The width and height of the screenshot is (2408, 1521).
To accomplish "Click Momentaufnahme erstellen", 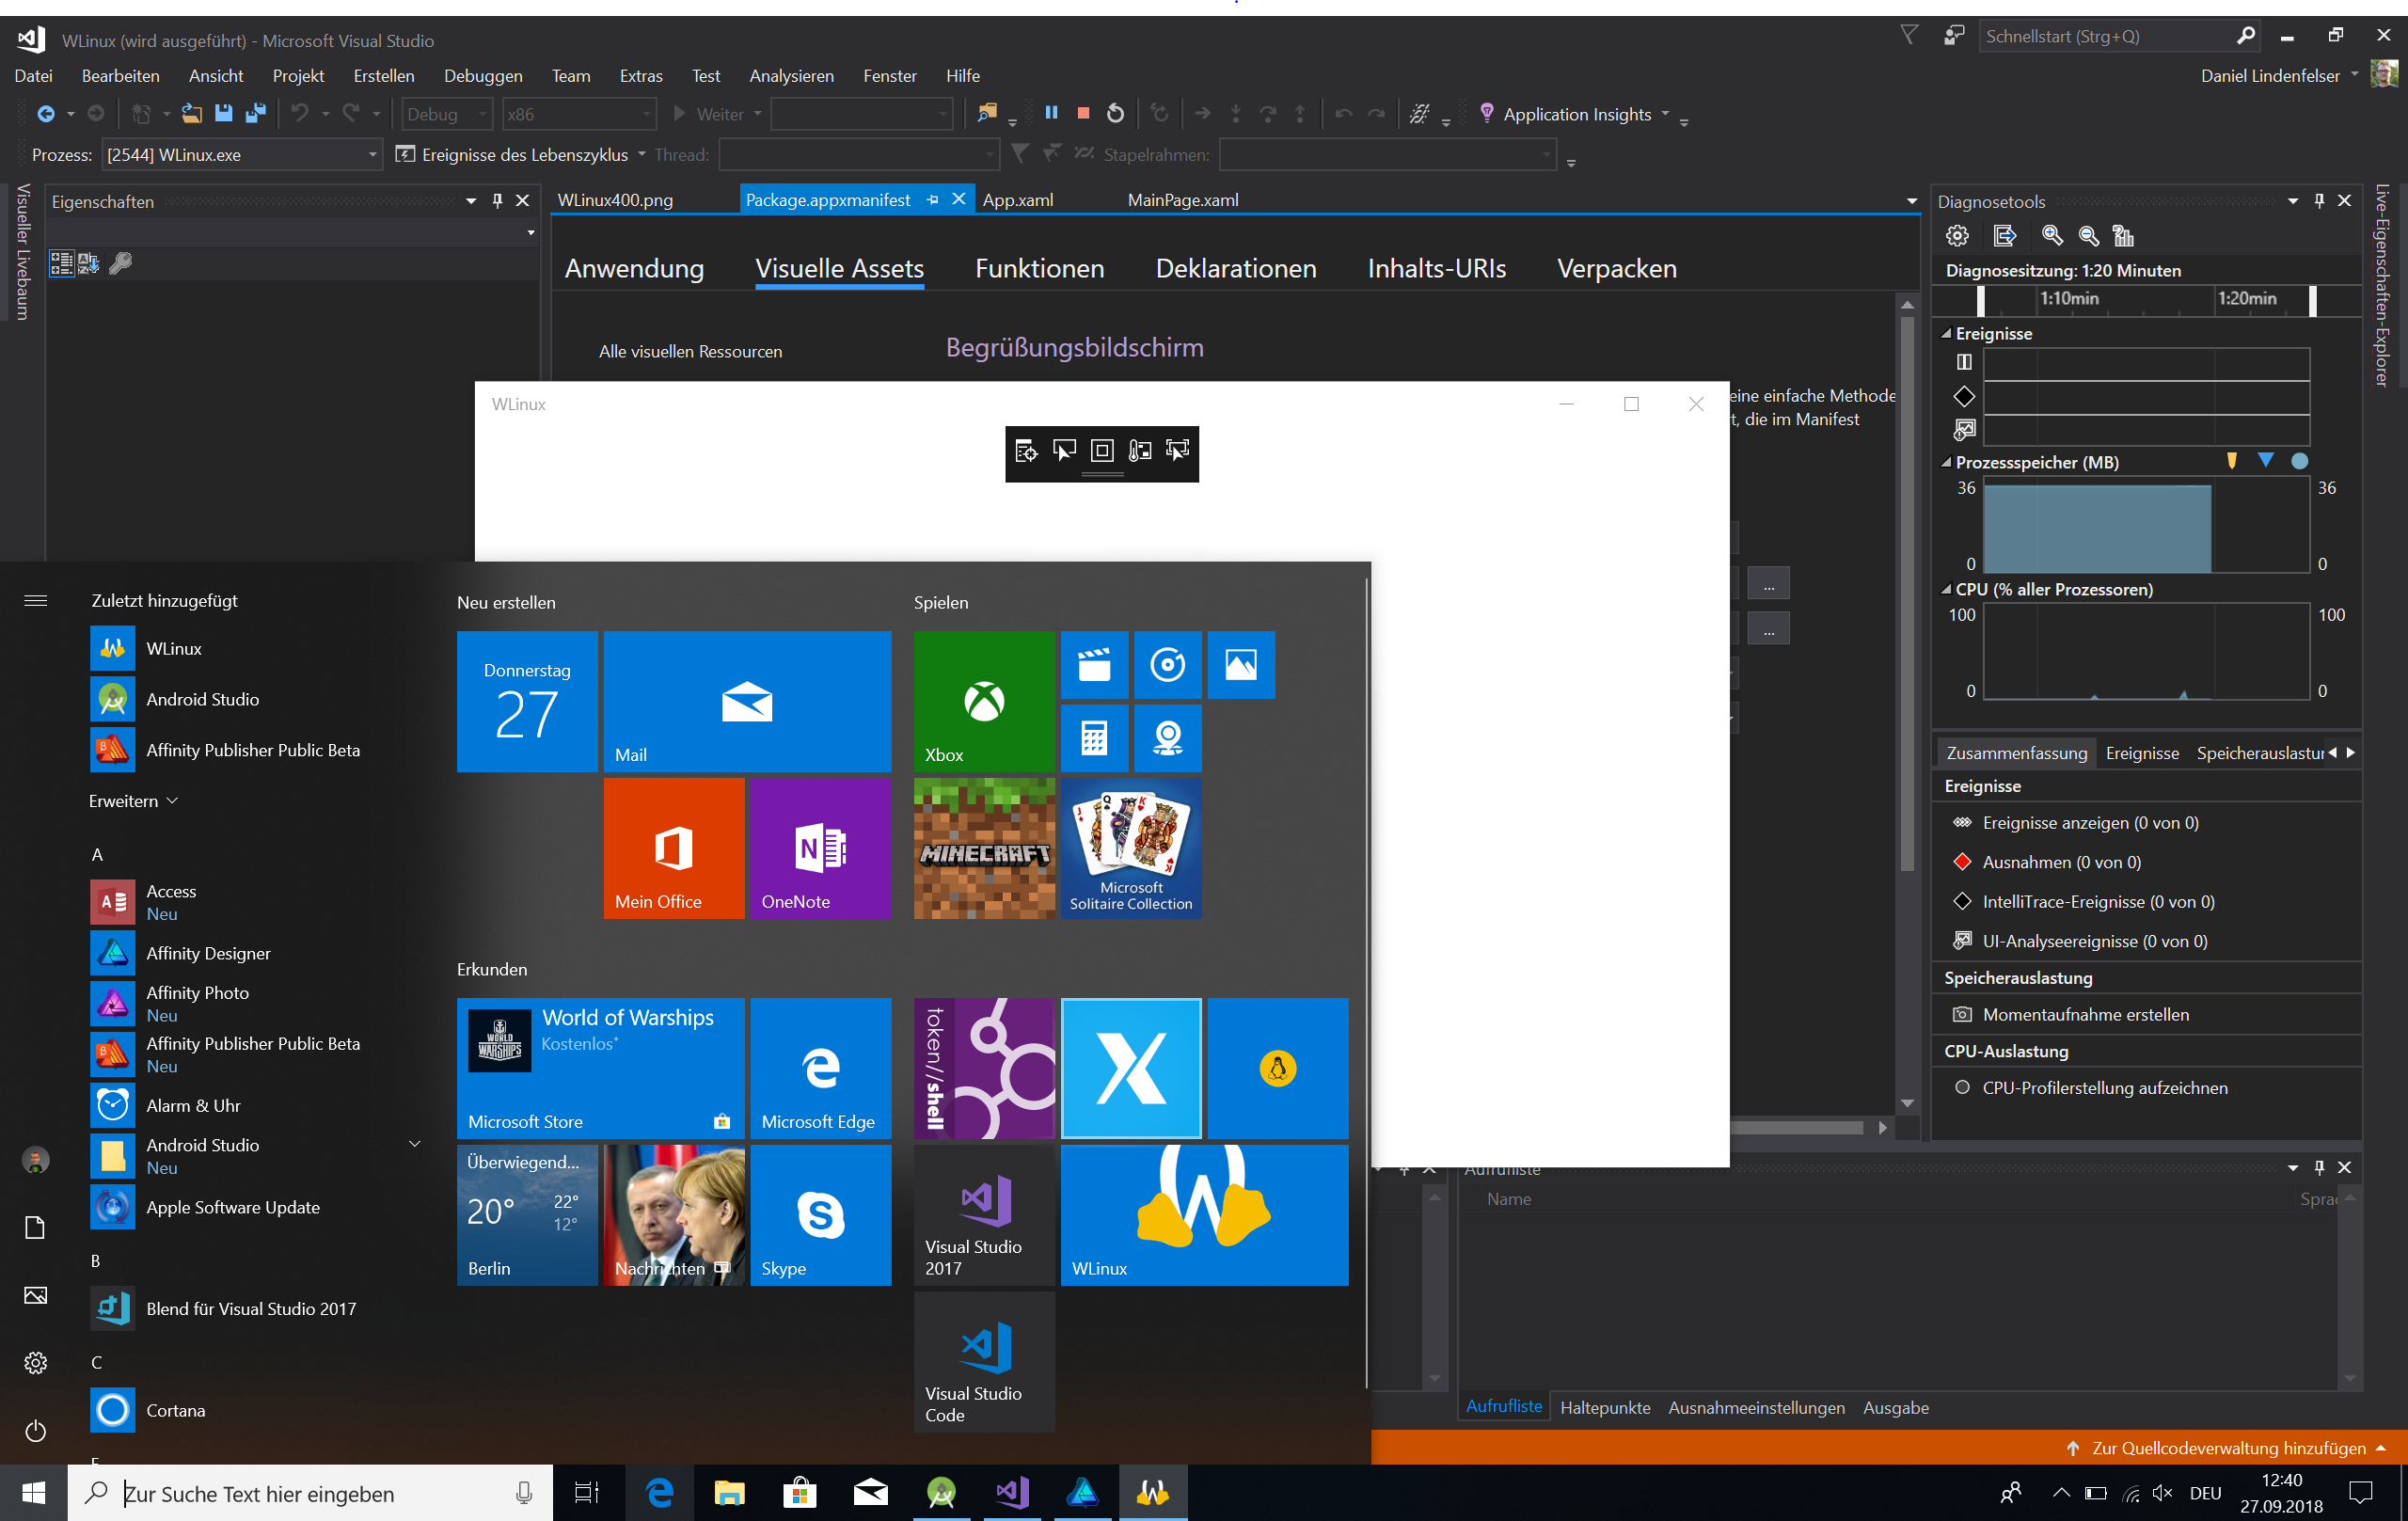I will tap(2085, 1014).
